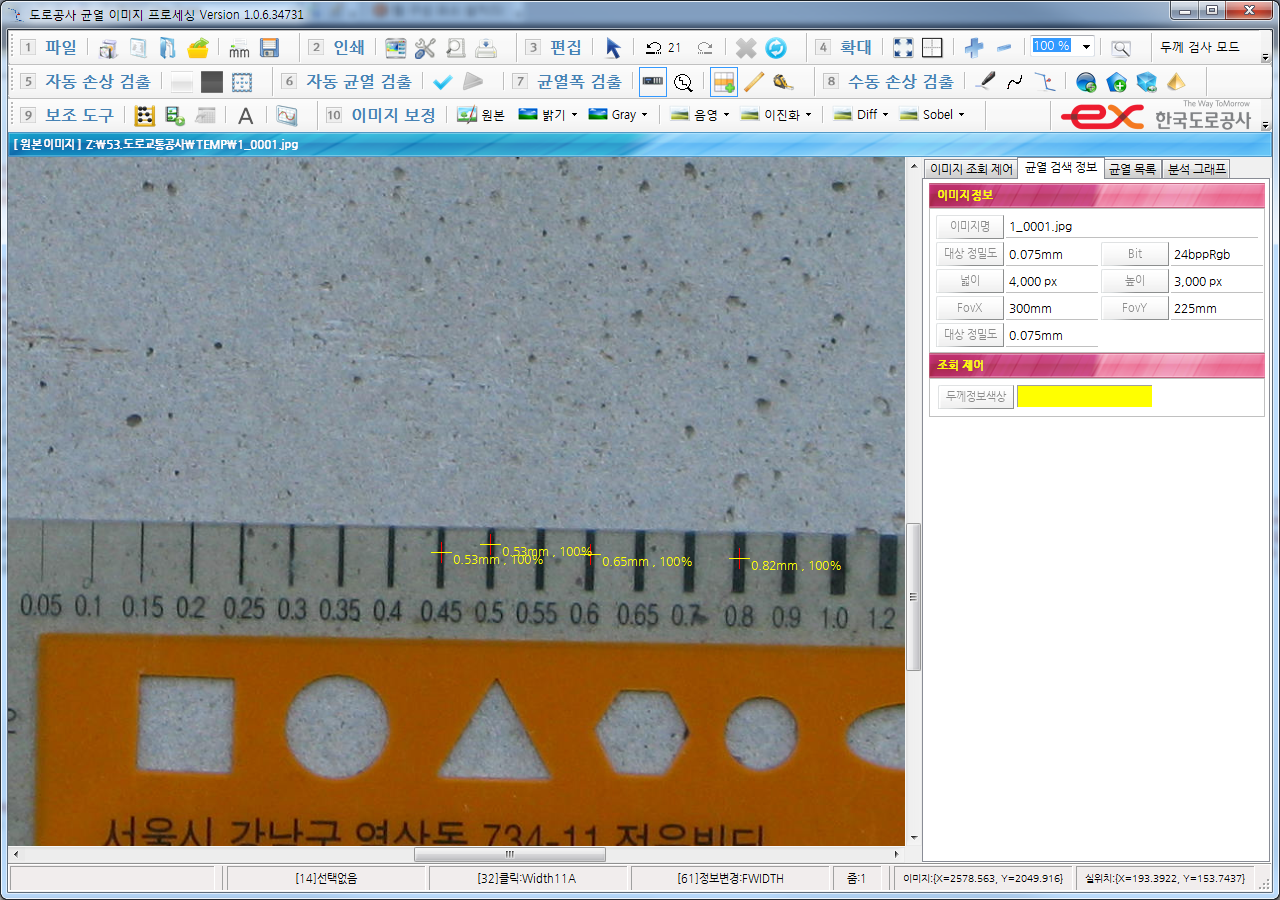Switch to 균열 검색 정보 tab
This screenshot has height=900, width=1280.
click(x=1061, y=167)
